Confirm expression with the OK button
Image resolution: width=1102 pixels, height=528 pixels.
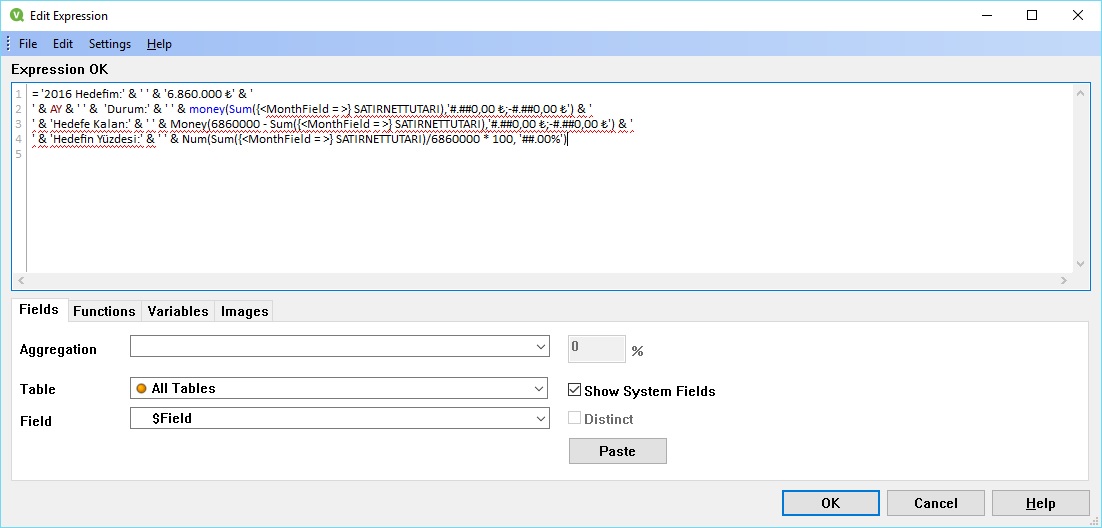pyautogui.click(x=831, y=503)
